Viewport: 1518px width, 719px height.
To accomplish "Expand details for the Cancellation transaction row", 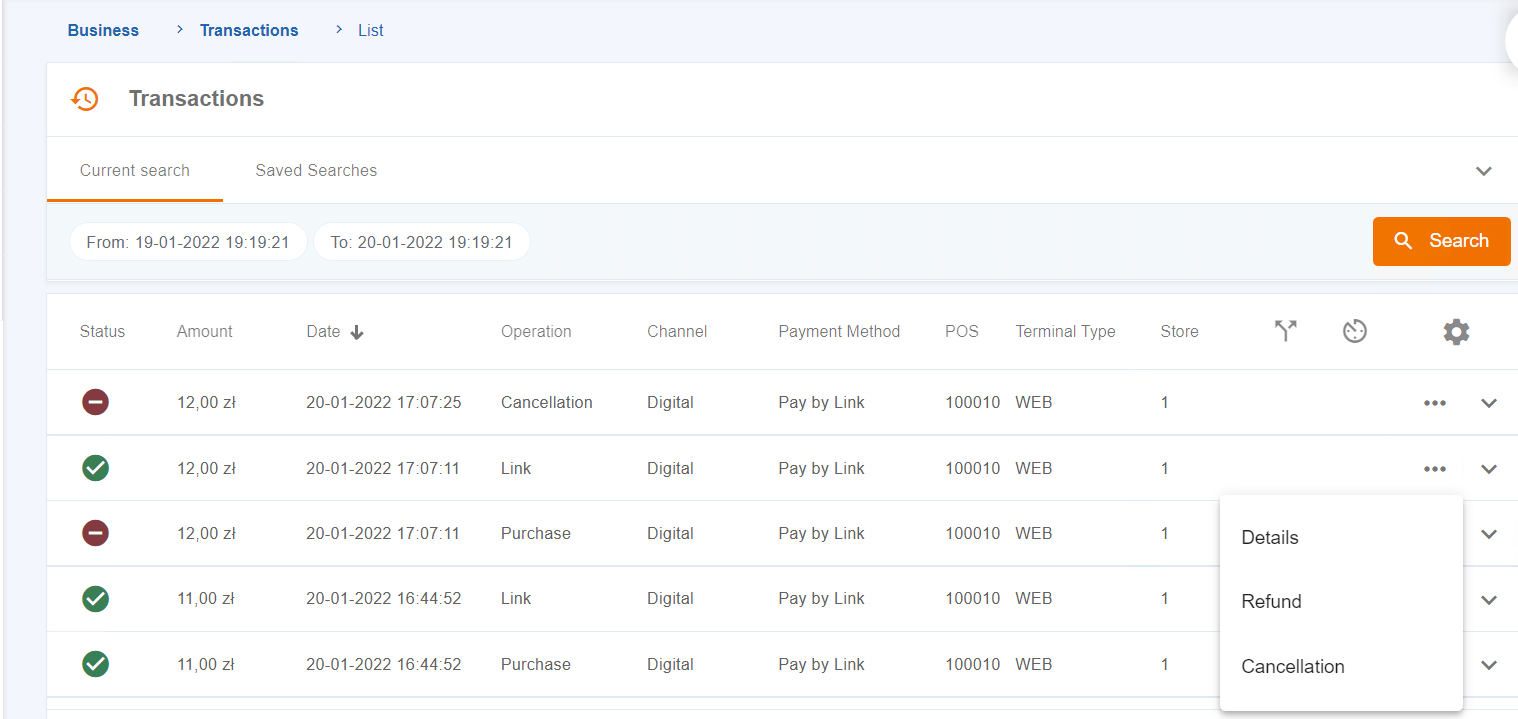I will [x=1489, y=402].
